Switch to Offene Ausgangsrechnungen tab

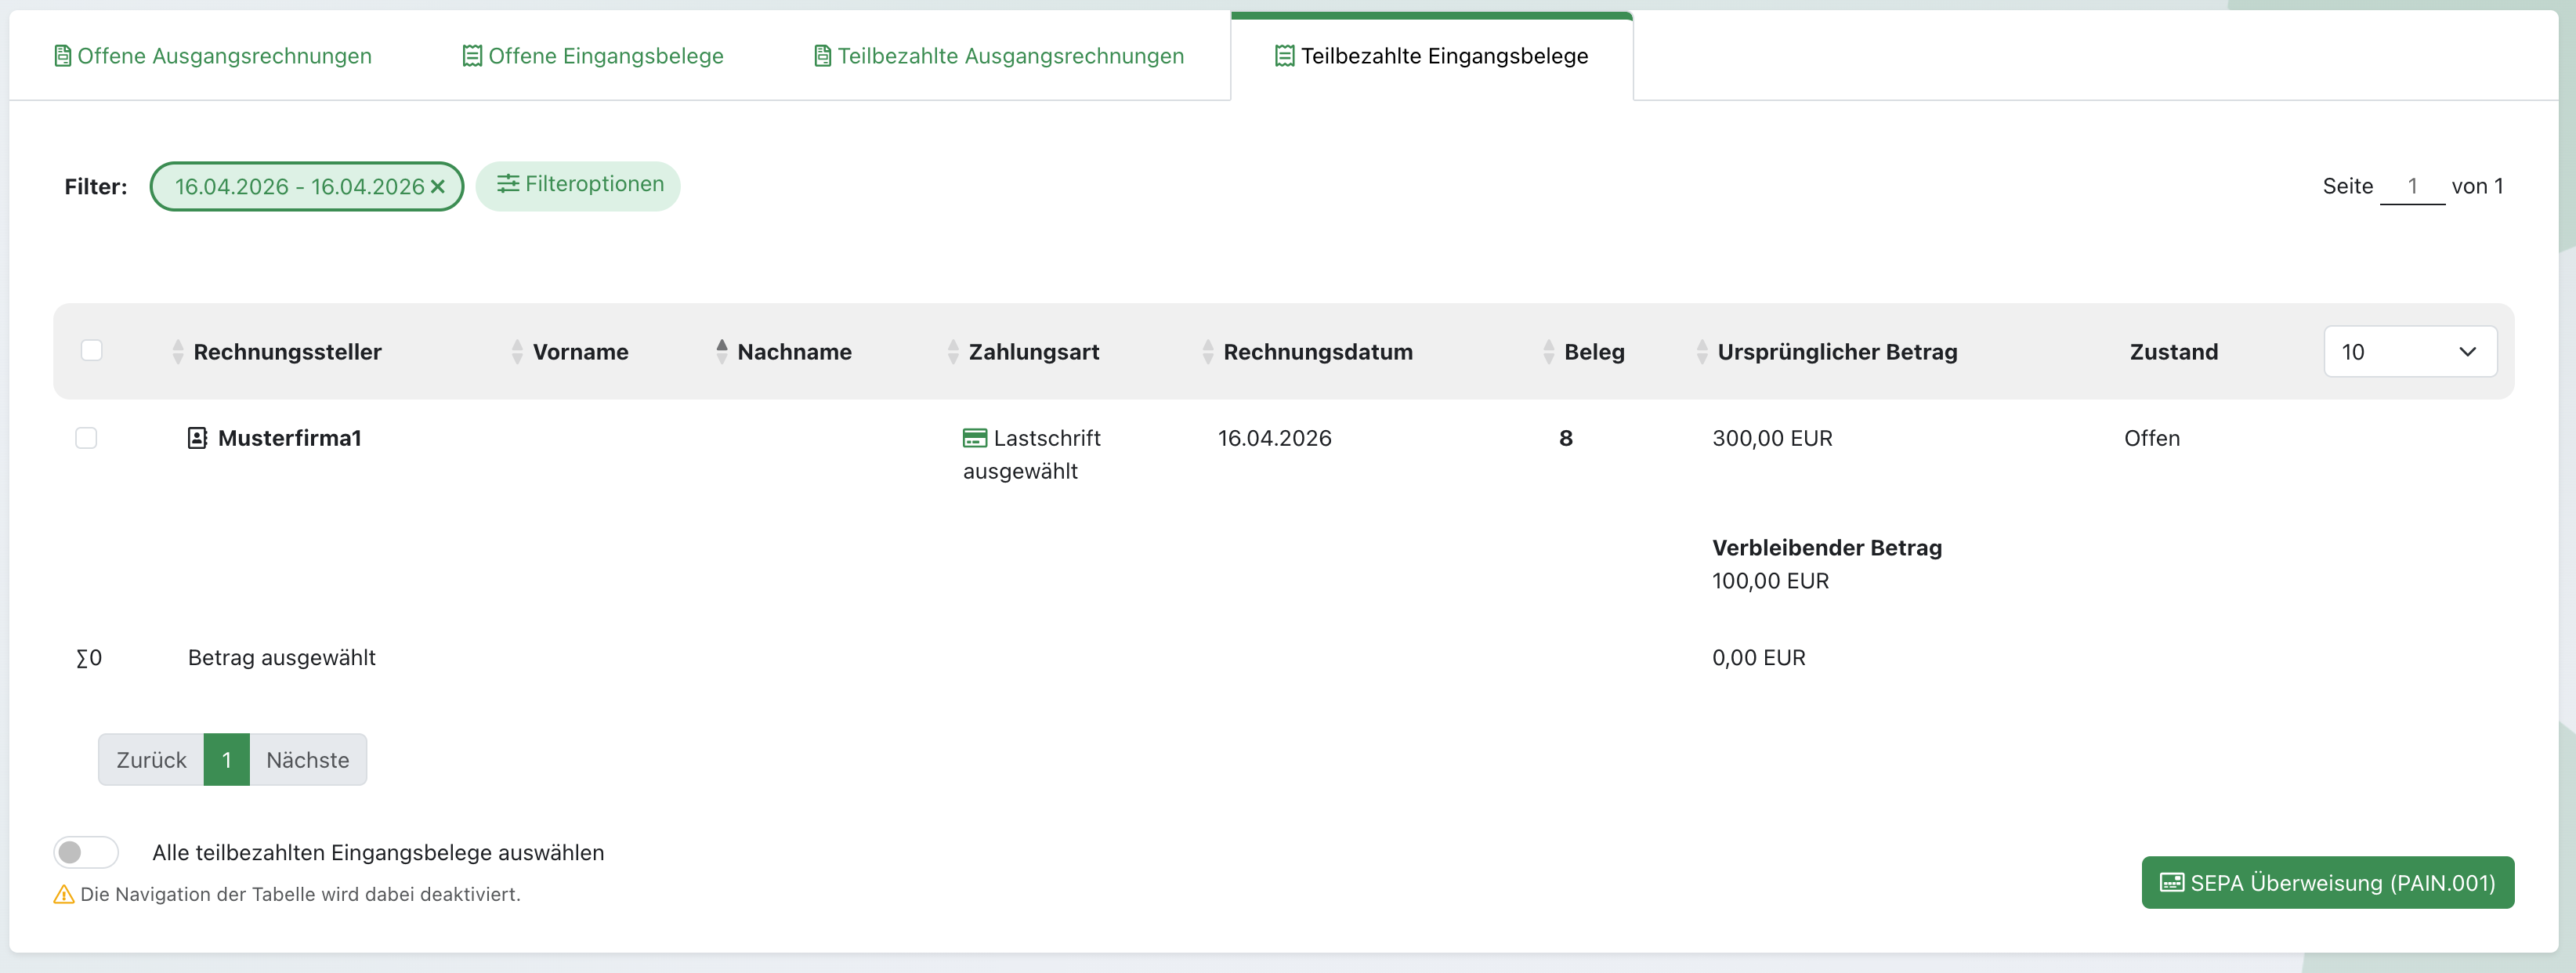coord(213,56)
